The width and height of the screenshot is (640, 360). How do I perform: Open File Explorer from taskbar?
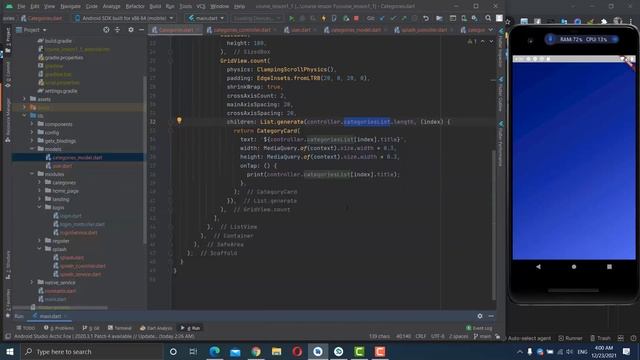[x=276, y=351]
